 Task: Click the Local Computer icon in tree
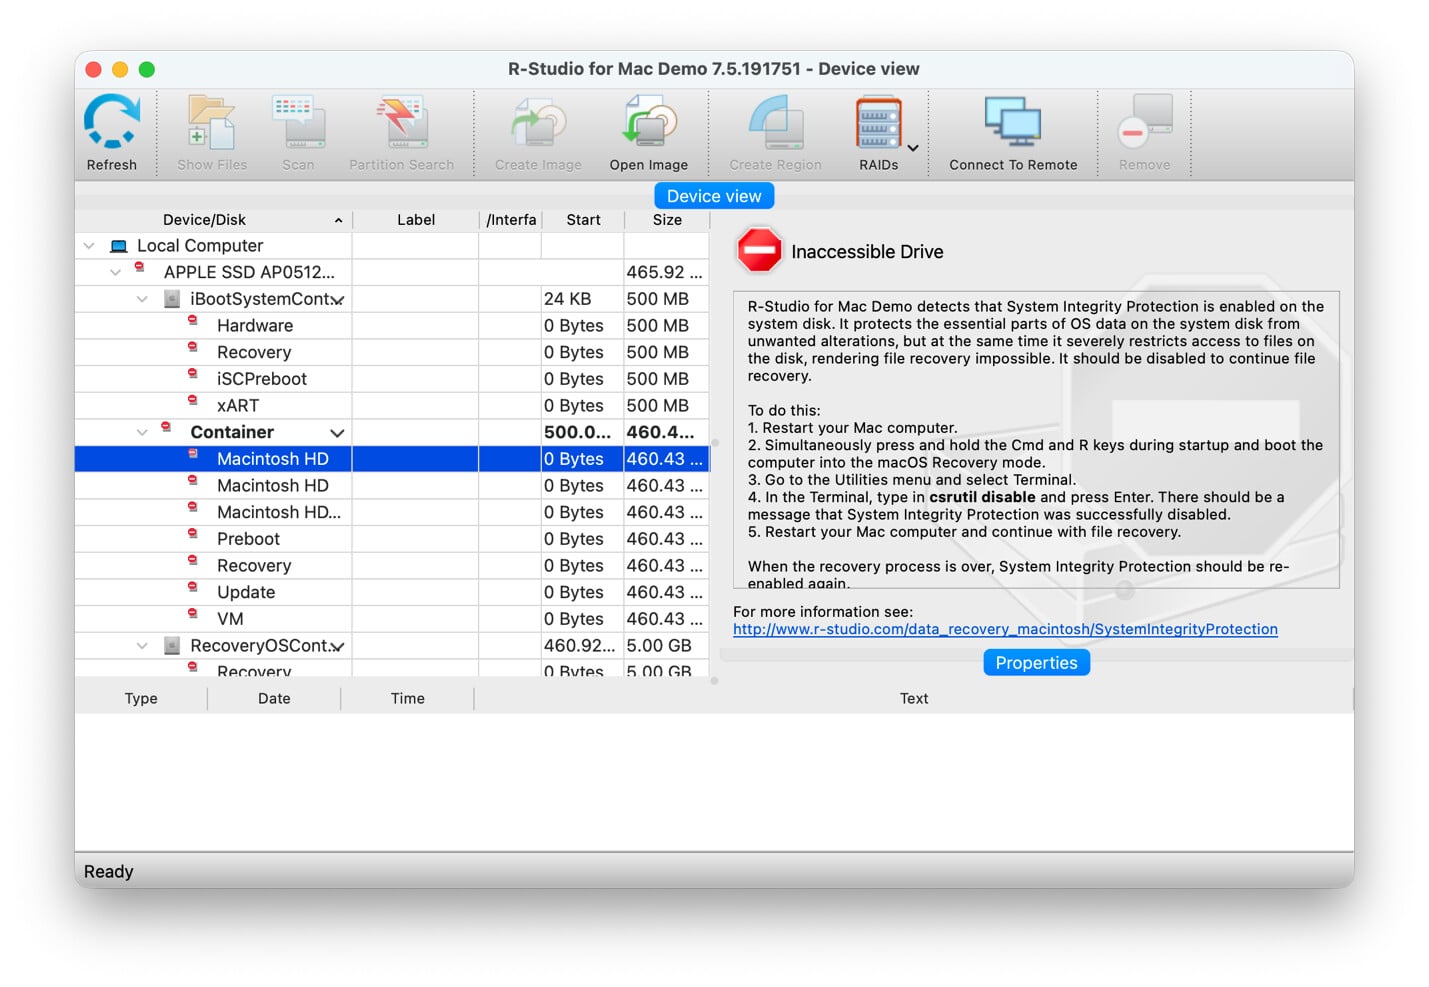point(119,246)
